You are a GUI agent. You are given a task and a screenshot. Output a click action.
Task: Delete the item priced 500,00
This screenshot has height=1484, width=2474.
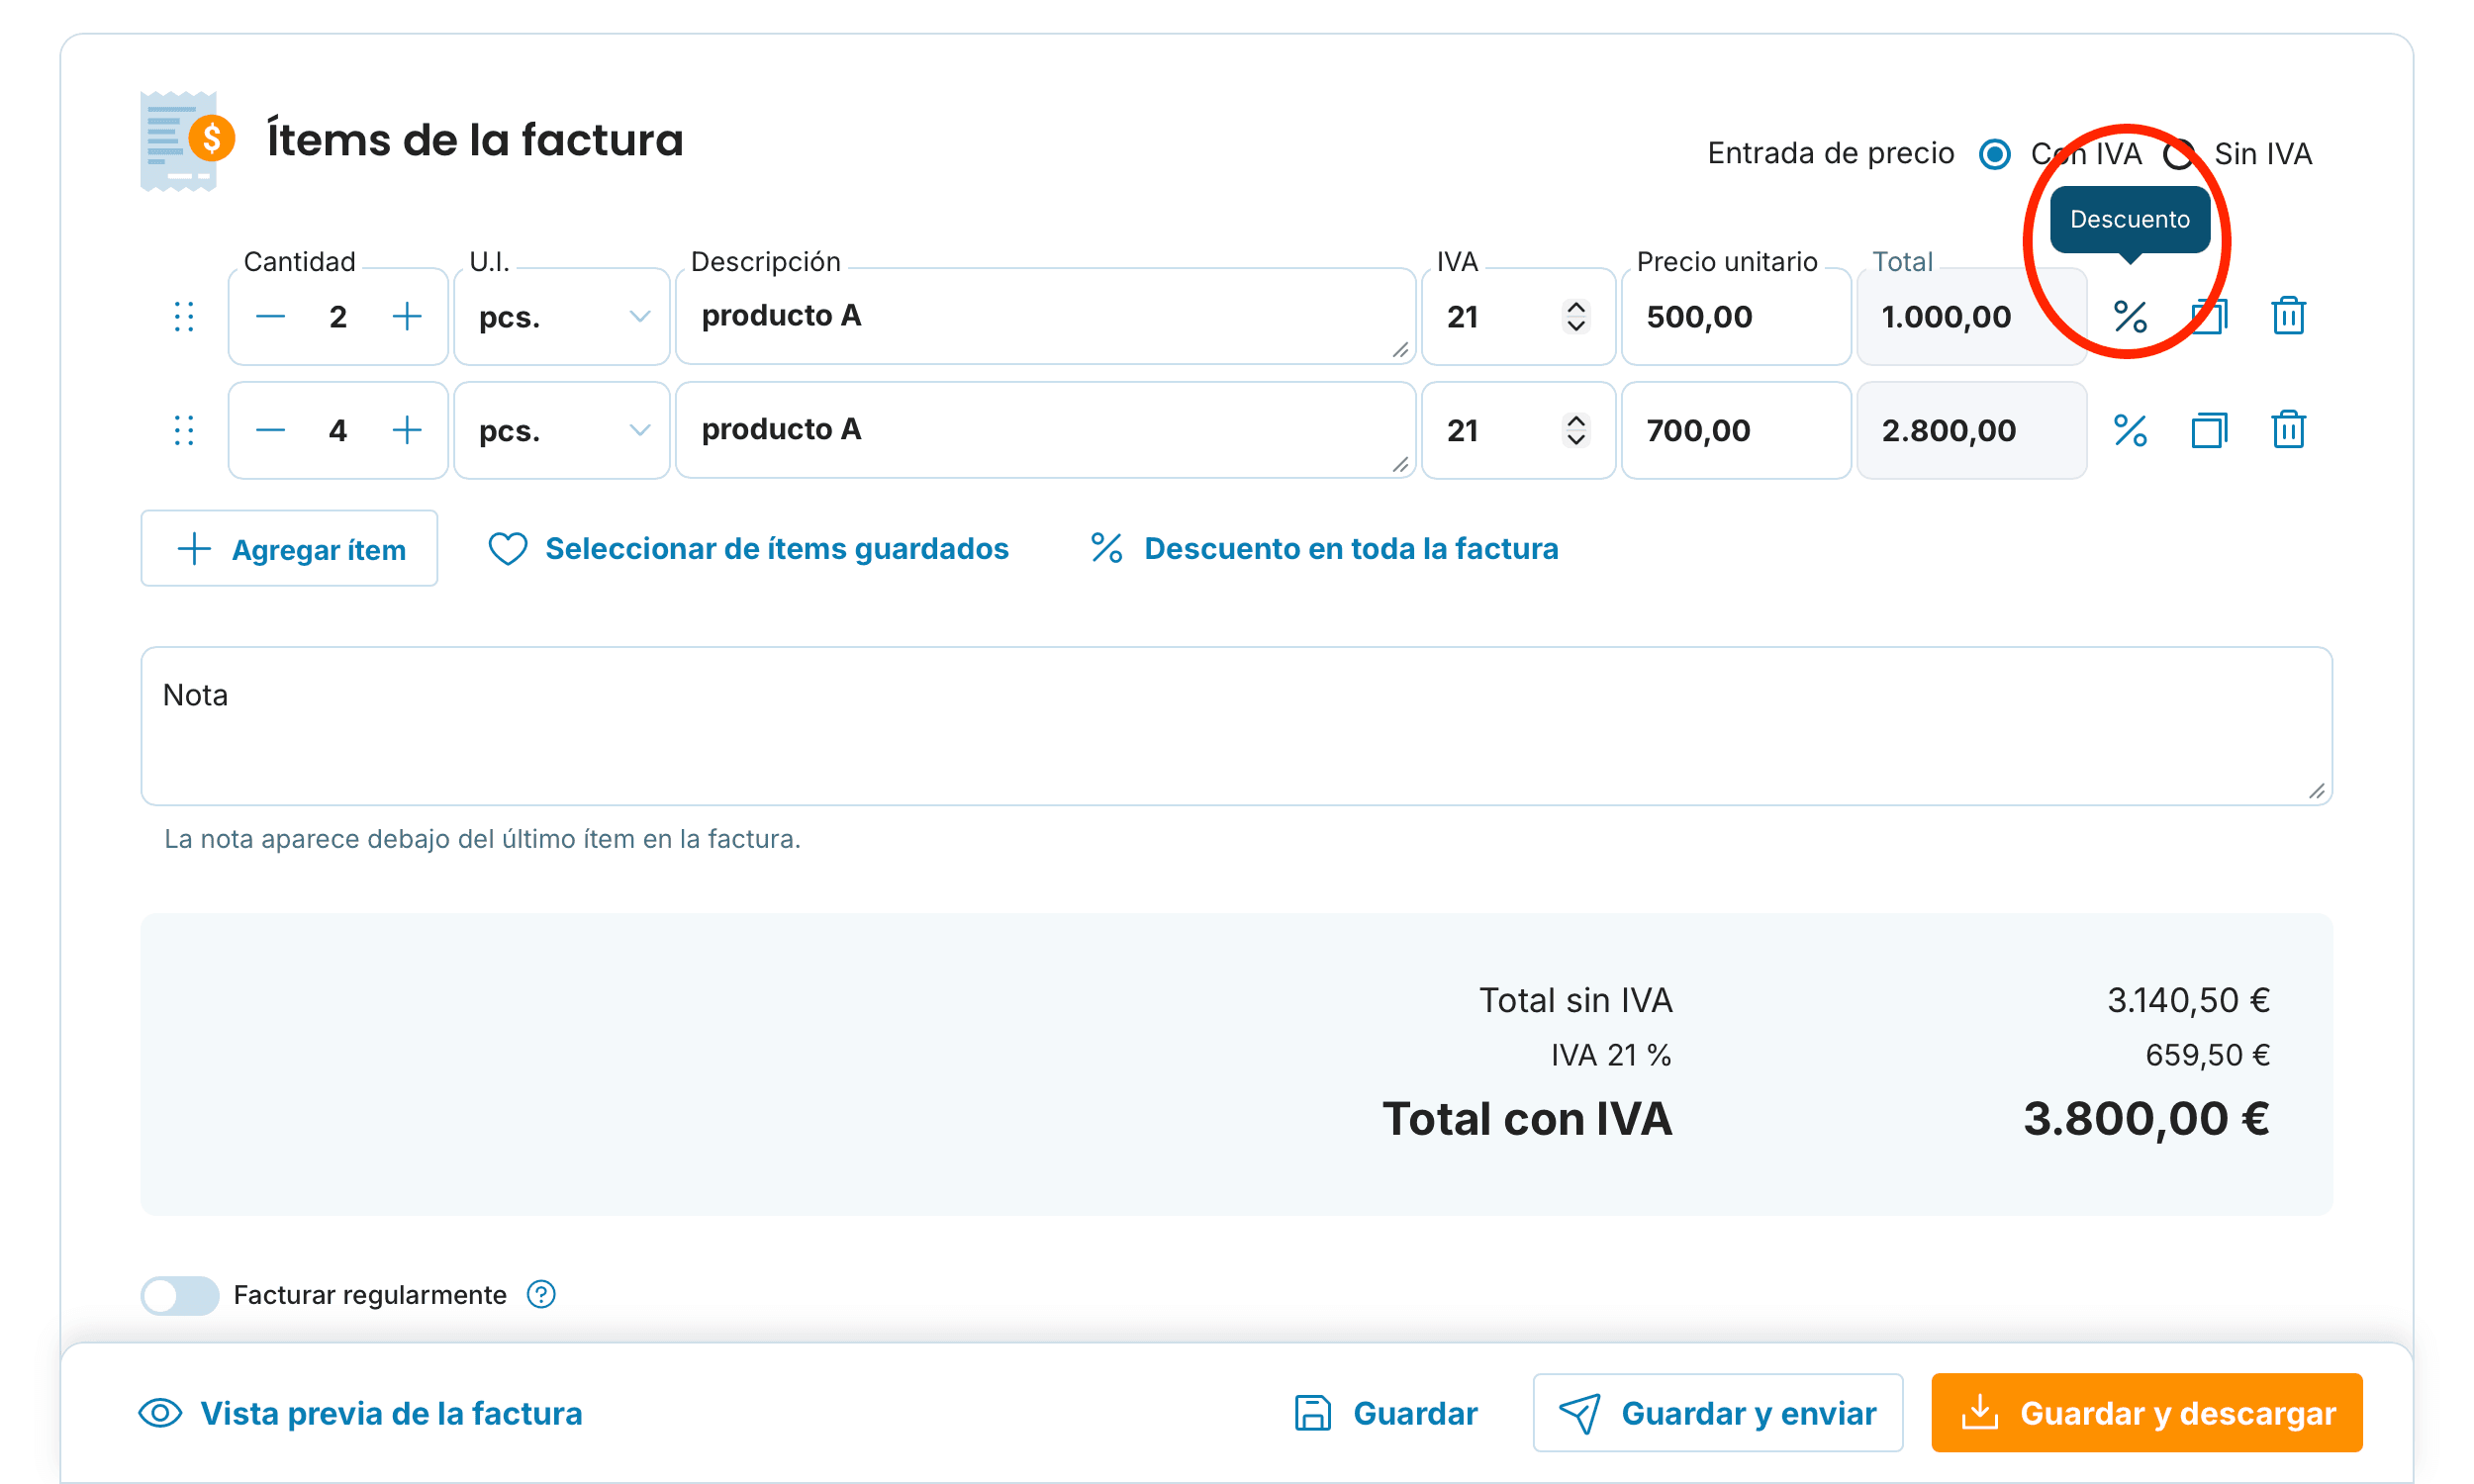(2287, 317)
